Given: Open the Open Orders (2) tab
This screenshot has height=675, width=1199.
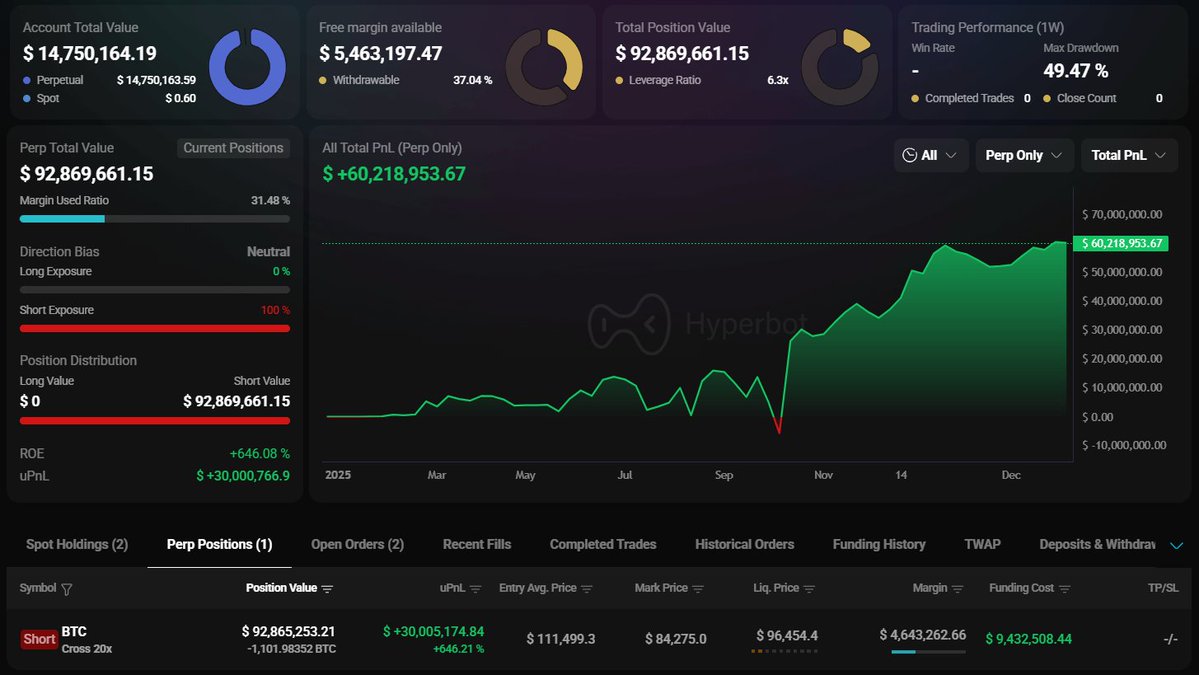Looking at the screenshot, I should click(x=357, y=544).
